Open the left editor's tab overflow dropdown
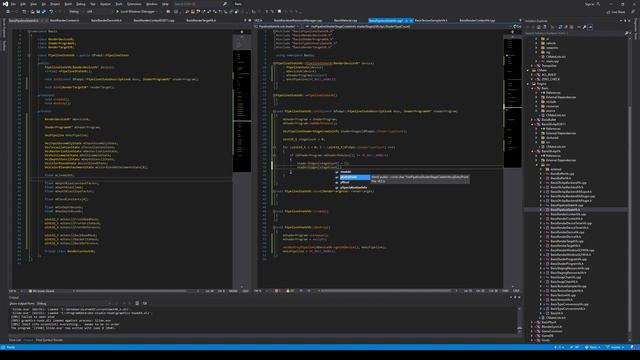This screenshot has height=360, width=640. click(245, 20)
